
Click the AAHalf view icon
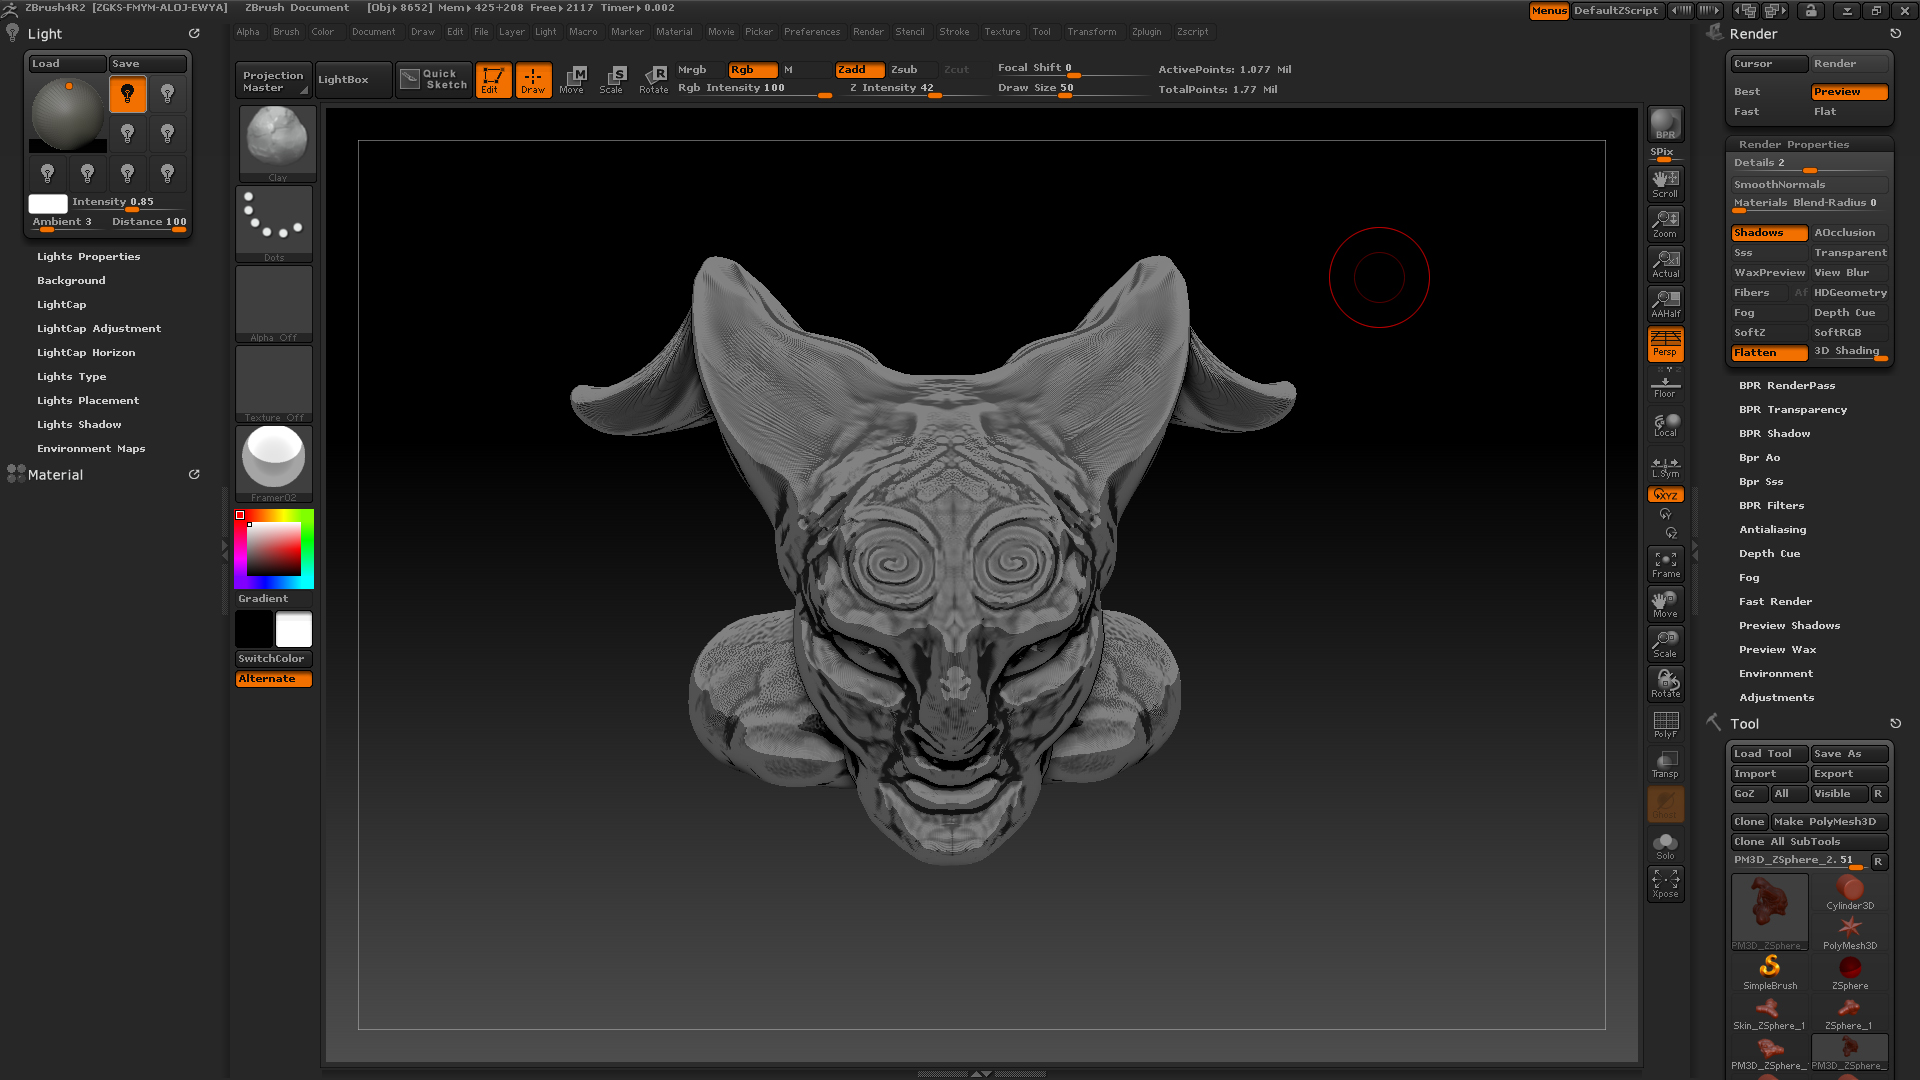point(1665,303)
